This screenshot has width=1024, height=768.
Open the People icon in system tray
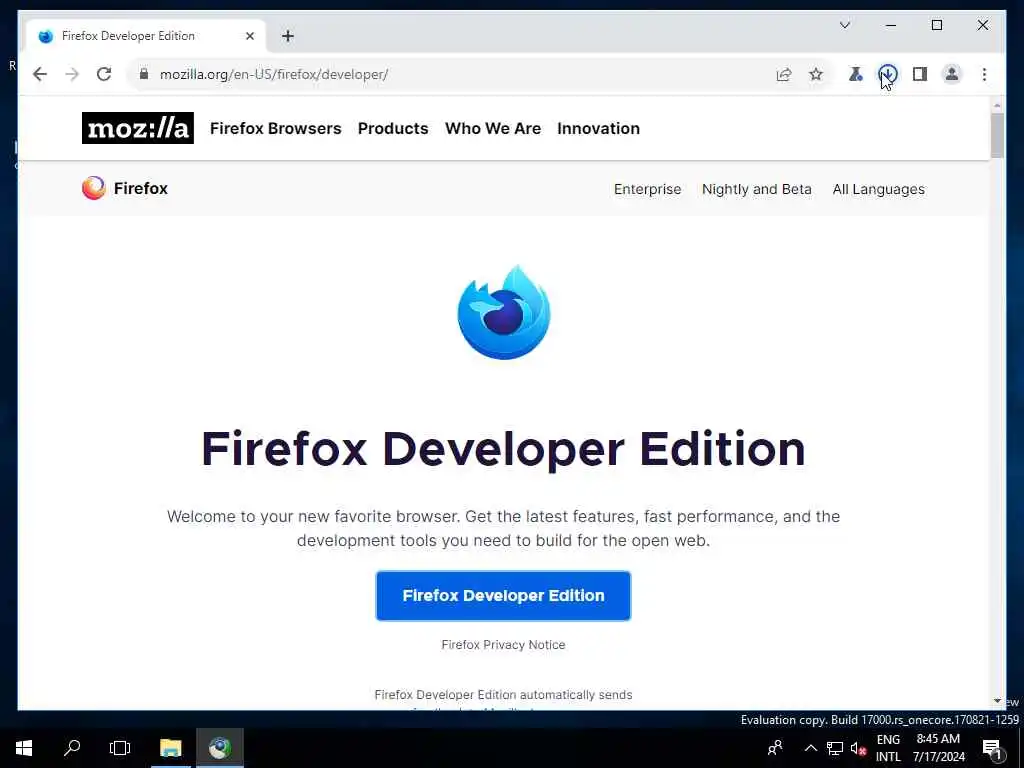(775, 748)
